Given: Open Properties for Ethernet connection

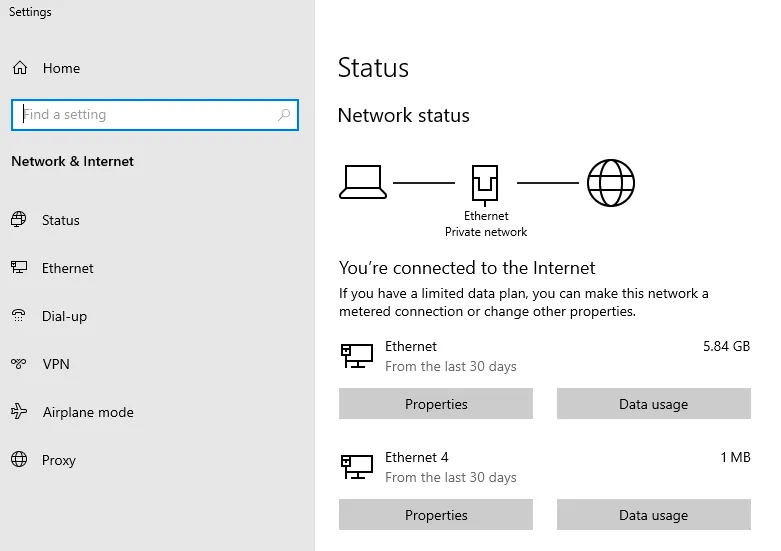Looking at the screenshot, I should [436, 404].
